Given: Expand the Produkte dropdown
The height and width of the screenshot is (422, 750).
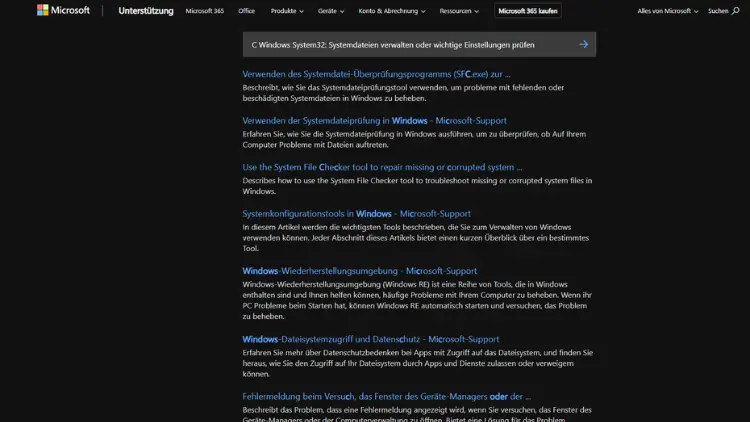Looking at the screenshot, I should tap(287, 11).
